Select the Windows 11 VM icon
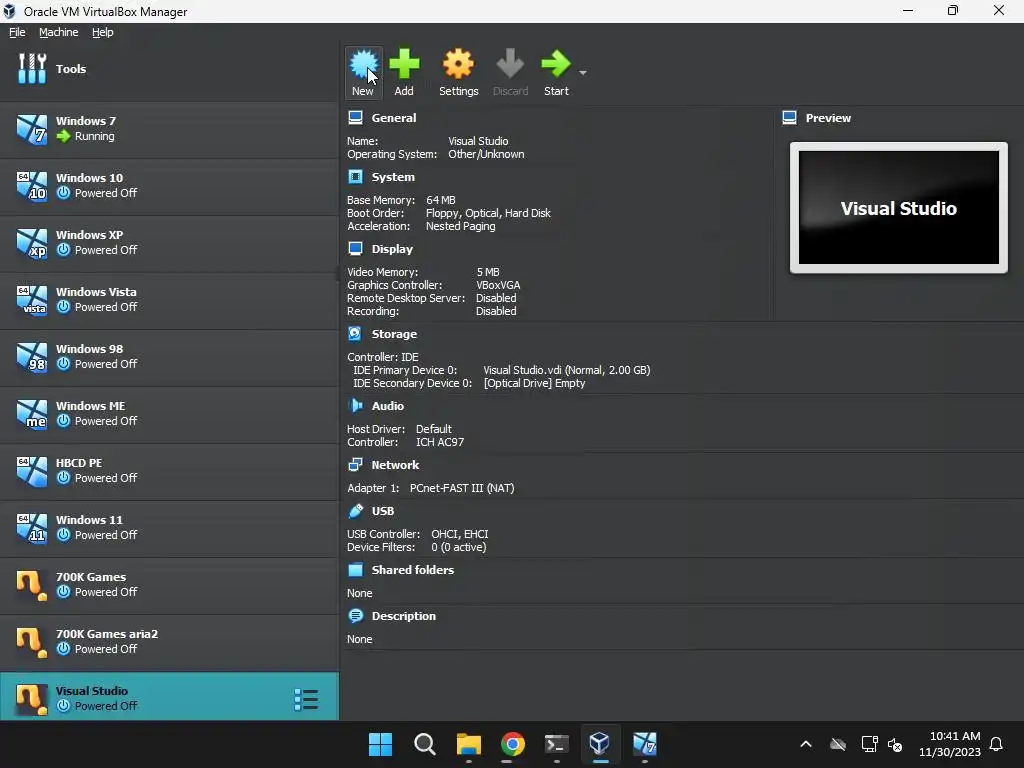The image size is (1024, 768). click(x=32, y=528)
